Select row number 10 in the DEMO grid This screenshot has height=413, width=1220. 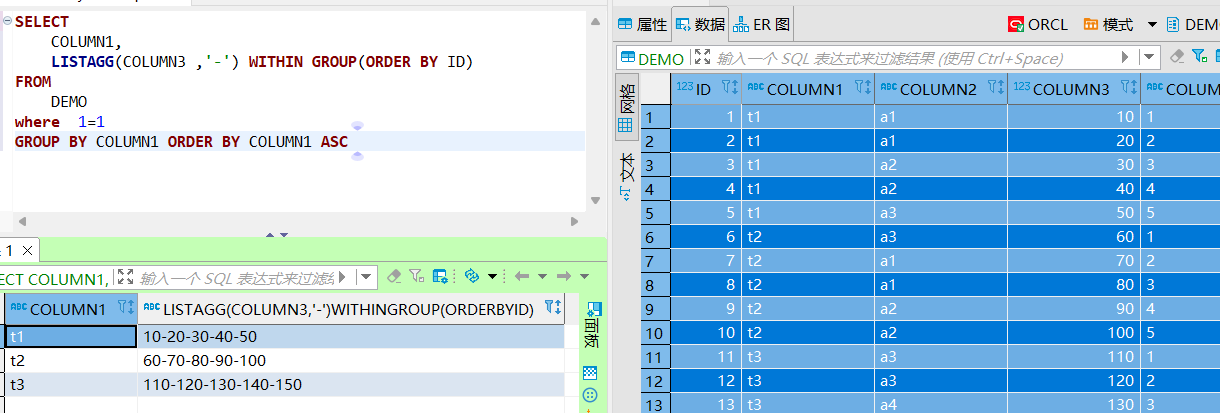[x=656, y=333]
